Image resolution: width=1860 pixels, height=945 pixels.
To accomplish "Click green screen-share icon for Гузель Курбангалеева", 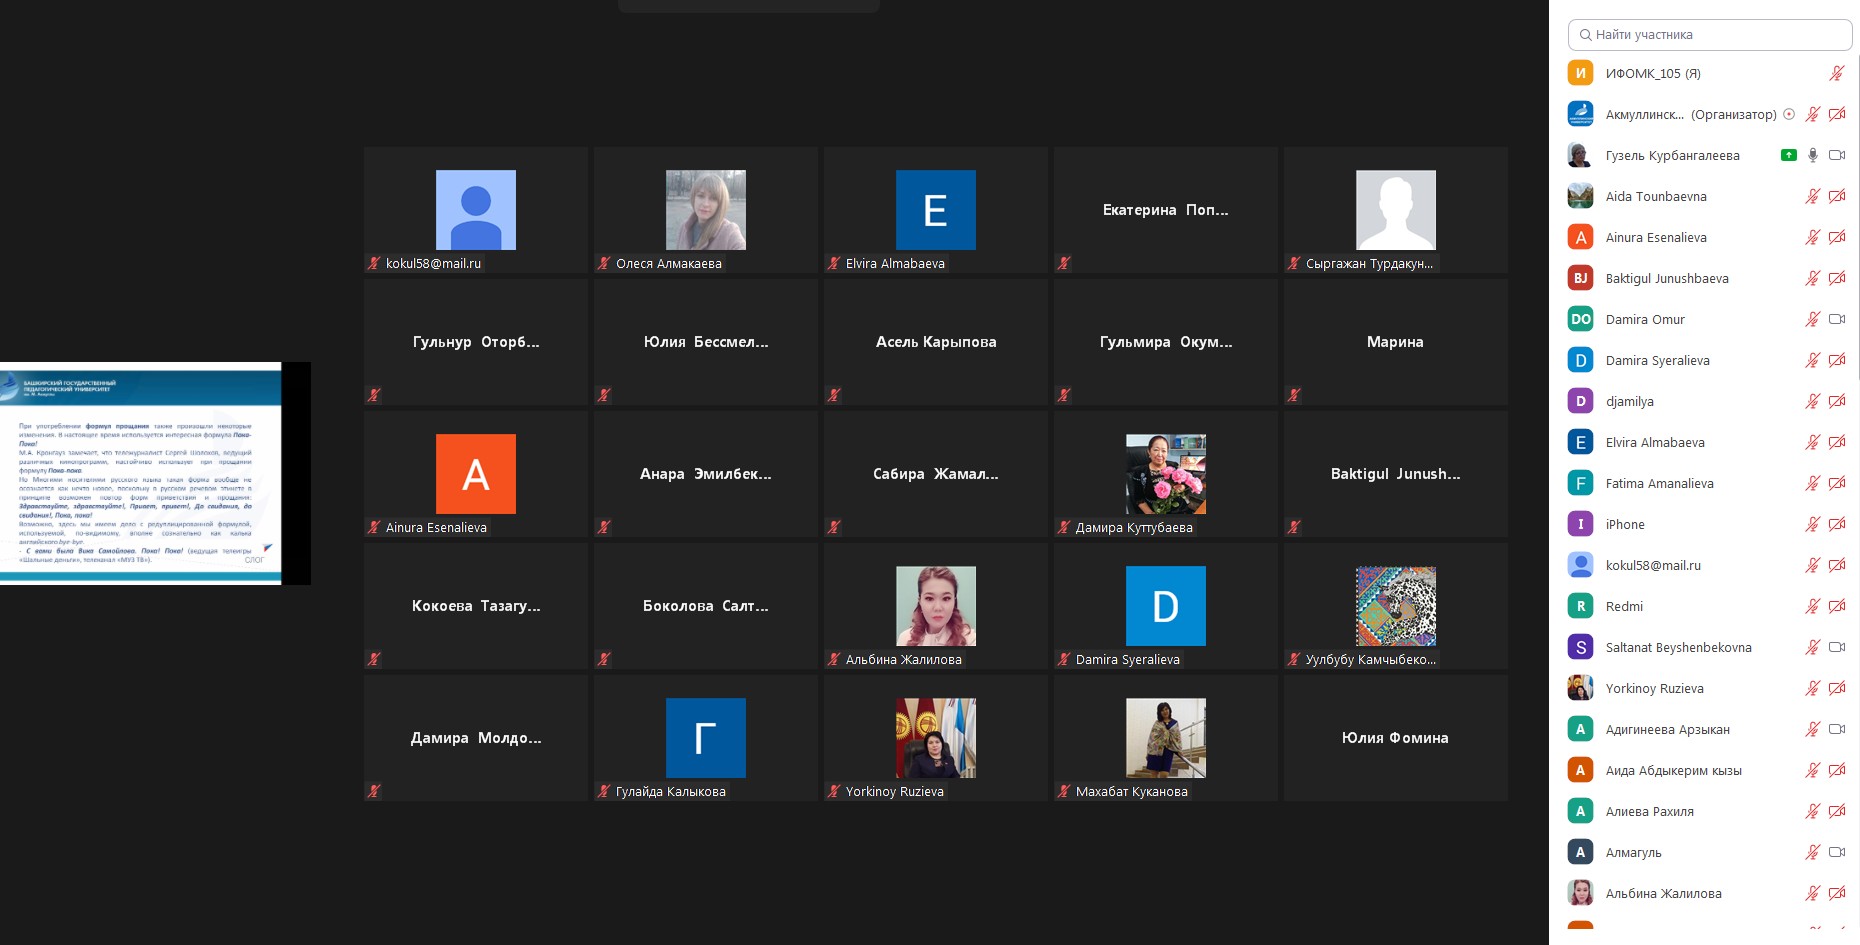I will (x=1789, y=155).
